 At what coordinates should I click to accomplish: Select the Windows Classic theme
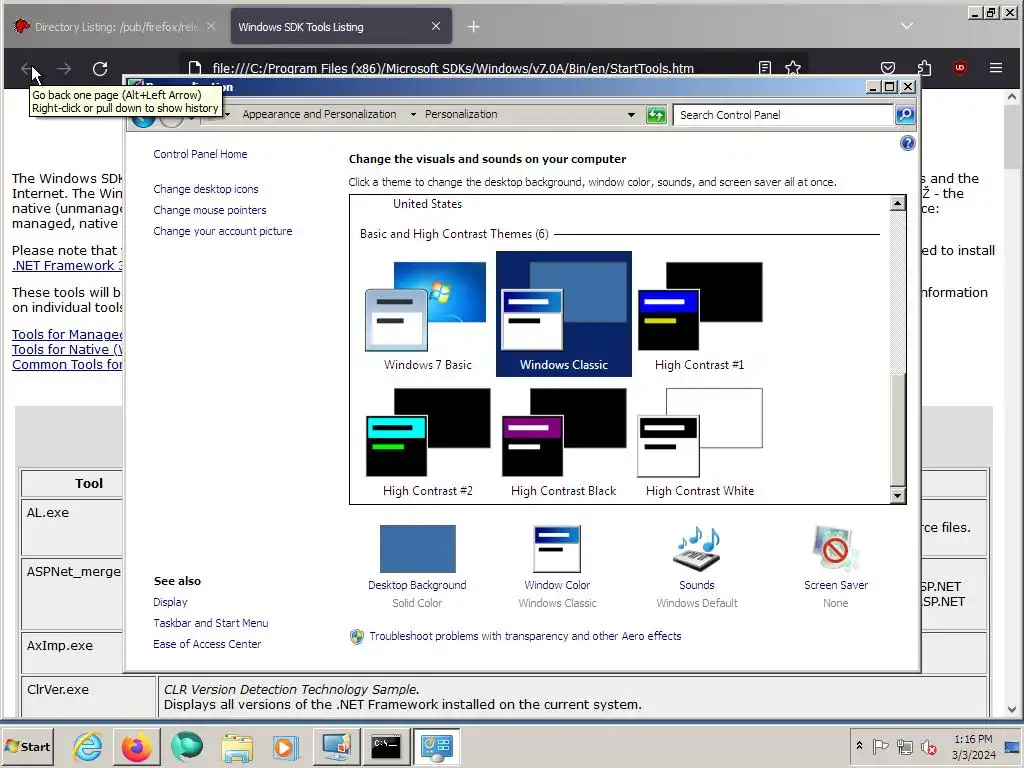click(x=564, y=315)
